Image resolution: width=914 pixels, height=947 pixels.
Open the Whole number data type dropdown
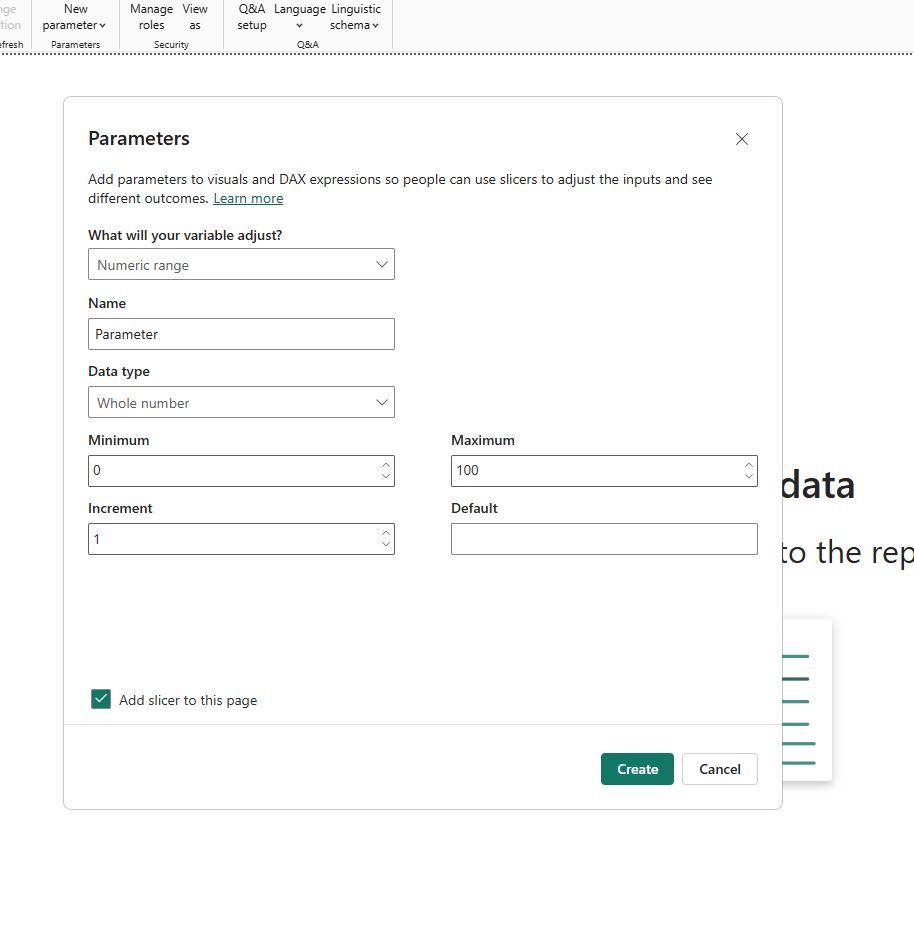click(x=241, y=402)
